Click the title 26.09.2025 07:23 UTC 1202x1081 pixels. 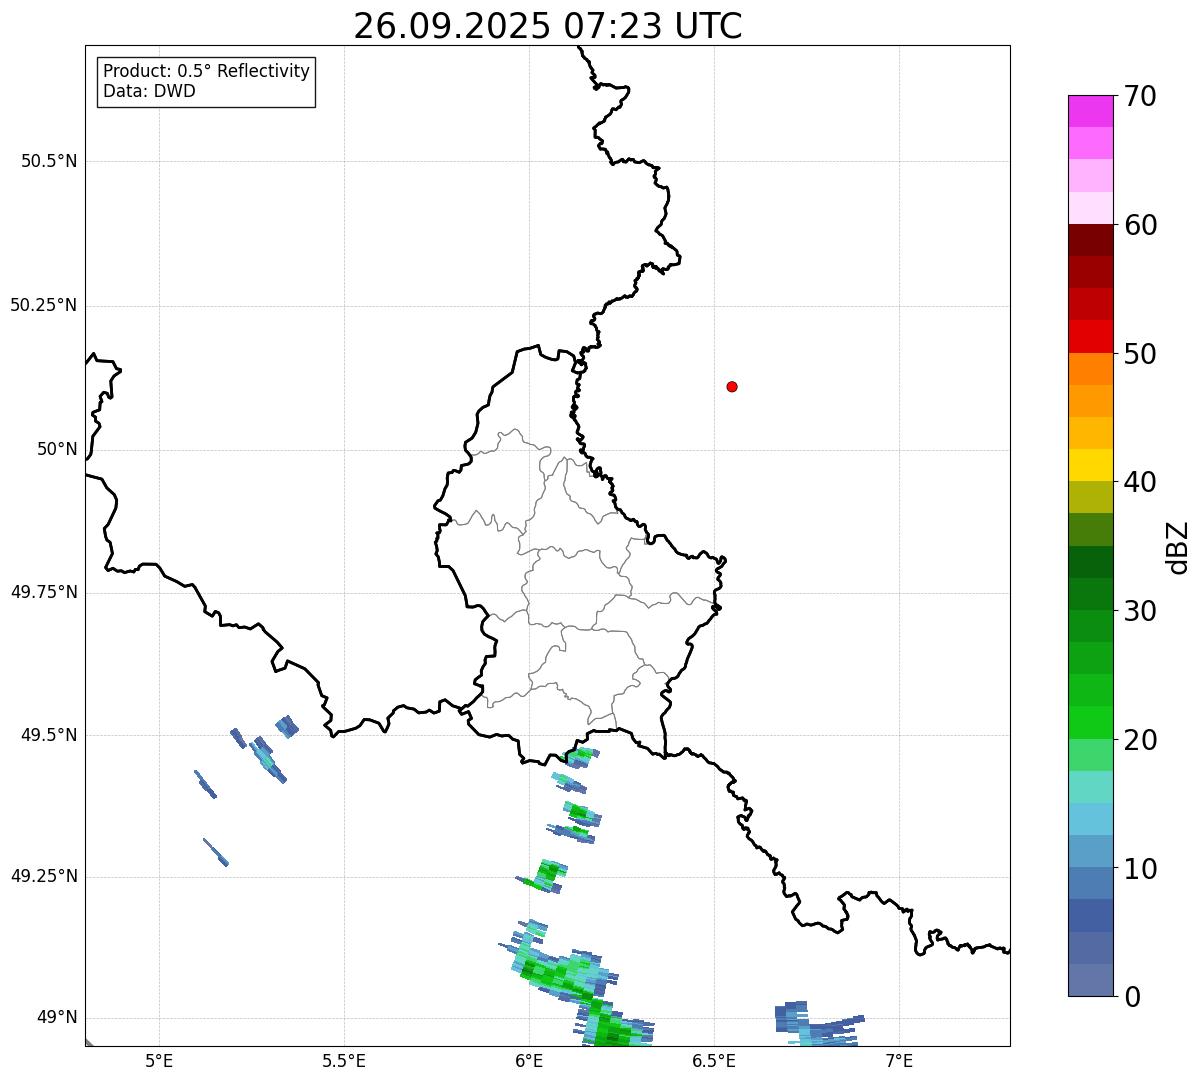point(548,25)
